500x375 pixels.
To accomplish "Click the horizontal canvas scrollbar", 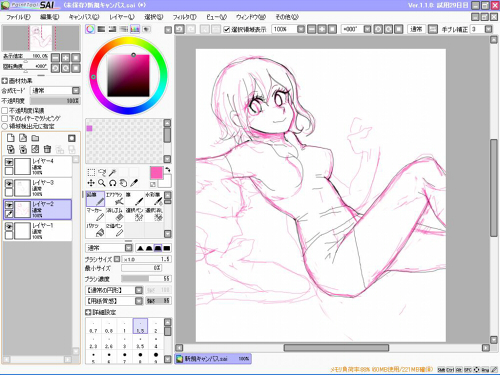I will tap(336, 348).
